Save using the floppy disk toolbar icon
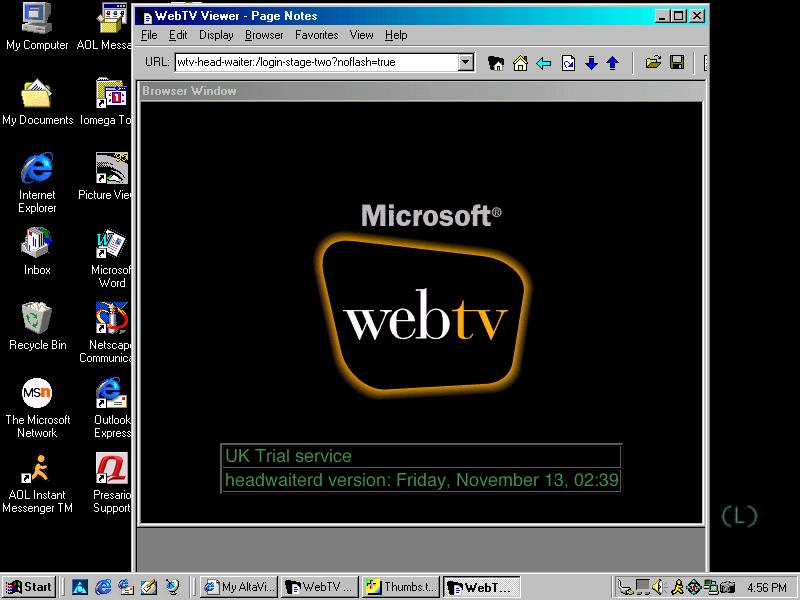Viewport: 800px width, 600px height. point(677,62)
